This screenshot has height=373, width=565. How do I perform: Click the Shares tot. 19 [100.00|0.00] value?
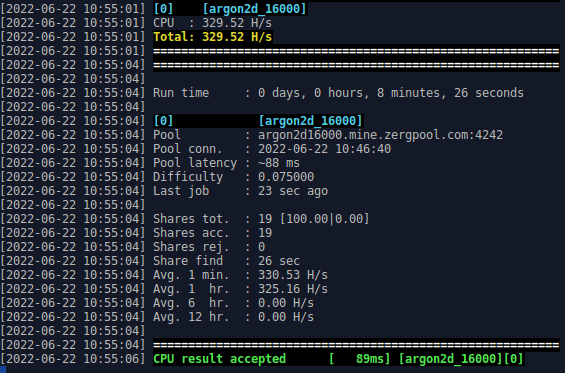click(x=314, y=219)
